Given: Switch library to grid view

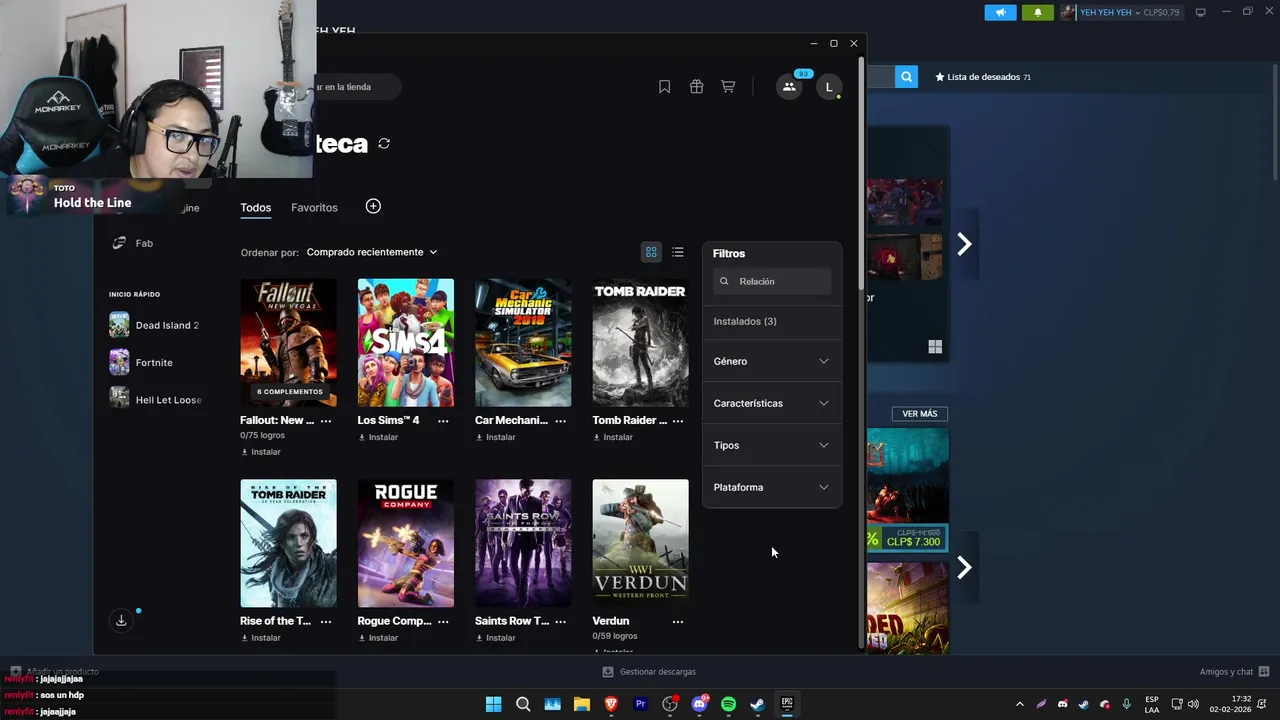Looking at the screenshot, I should tap(651, 252).
